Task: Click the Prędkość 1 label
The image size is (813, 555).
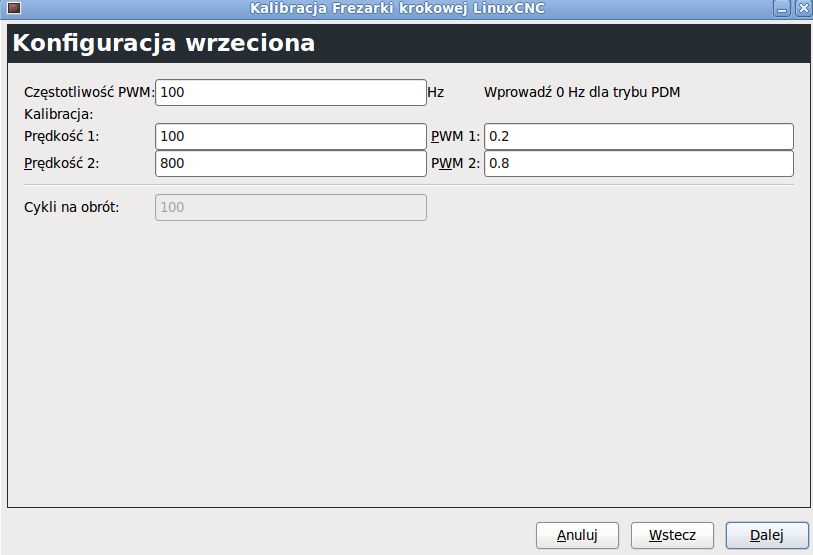Action: pyautogui.click(x=62, y=136)
